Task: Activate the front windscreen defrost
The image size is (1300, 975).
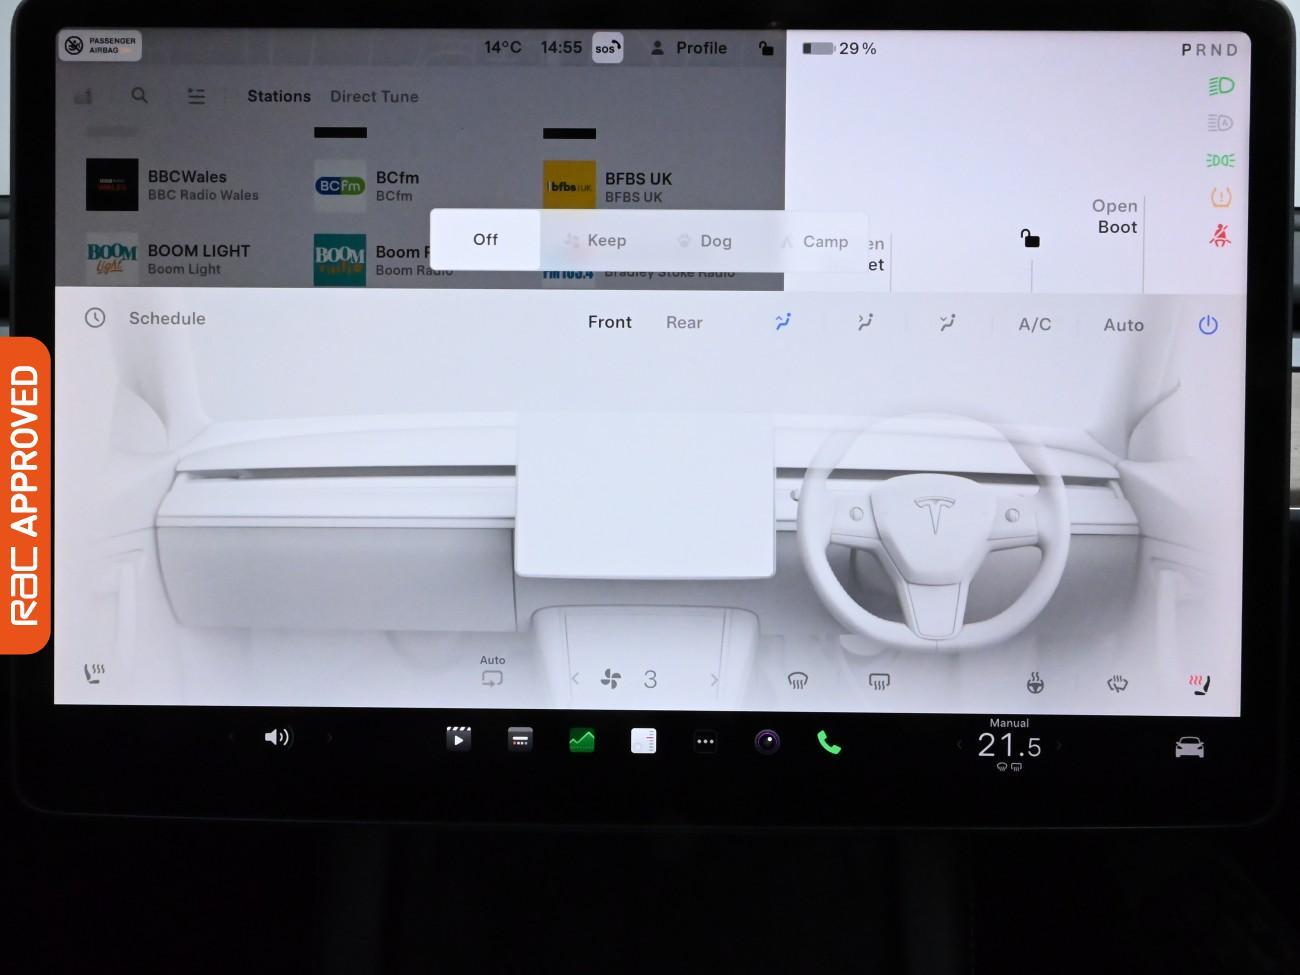Action: (x=798, y=680)
